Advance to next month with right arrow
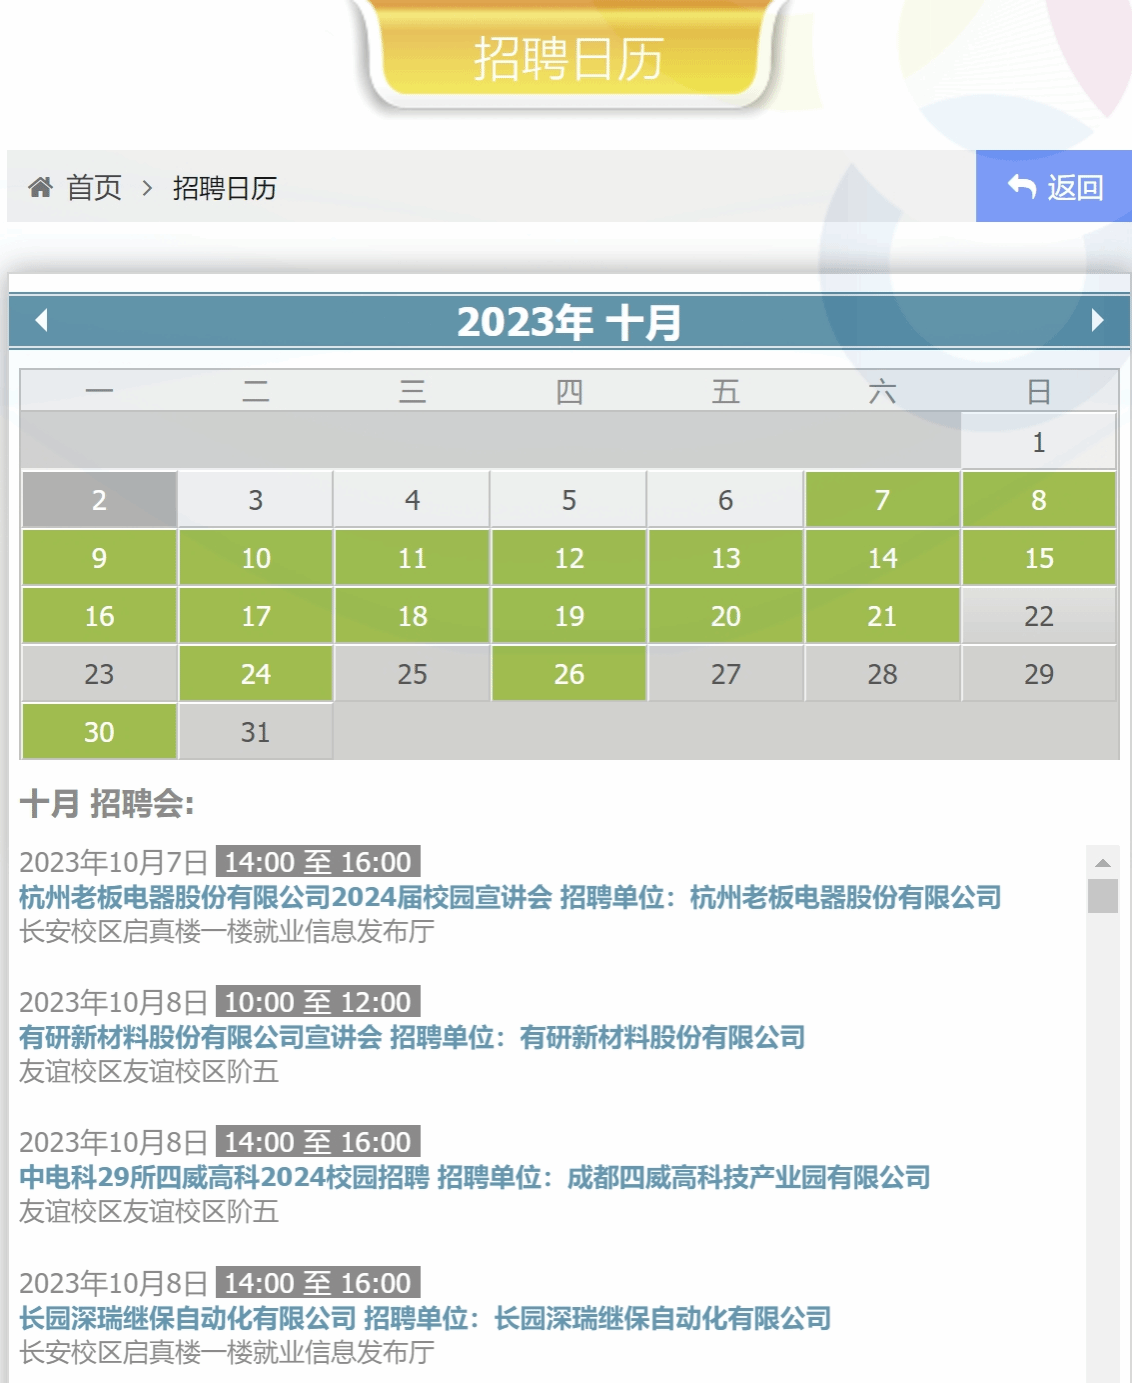The width and height of the screenshot is (1132, 1383). coord(1096,320)
